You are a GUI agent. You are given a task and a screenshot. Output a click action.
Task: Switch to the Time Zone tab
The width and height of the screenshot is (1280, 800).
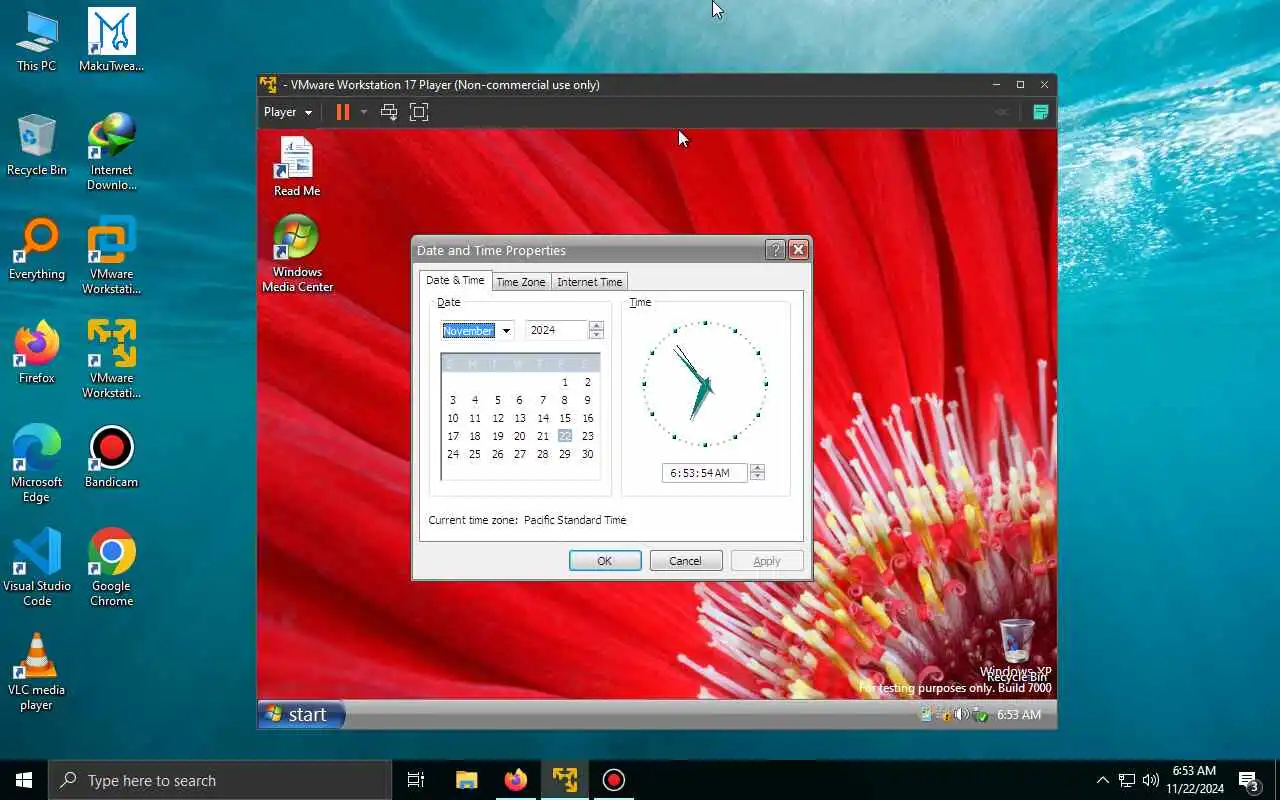coord(521,282)
